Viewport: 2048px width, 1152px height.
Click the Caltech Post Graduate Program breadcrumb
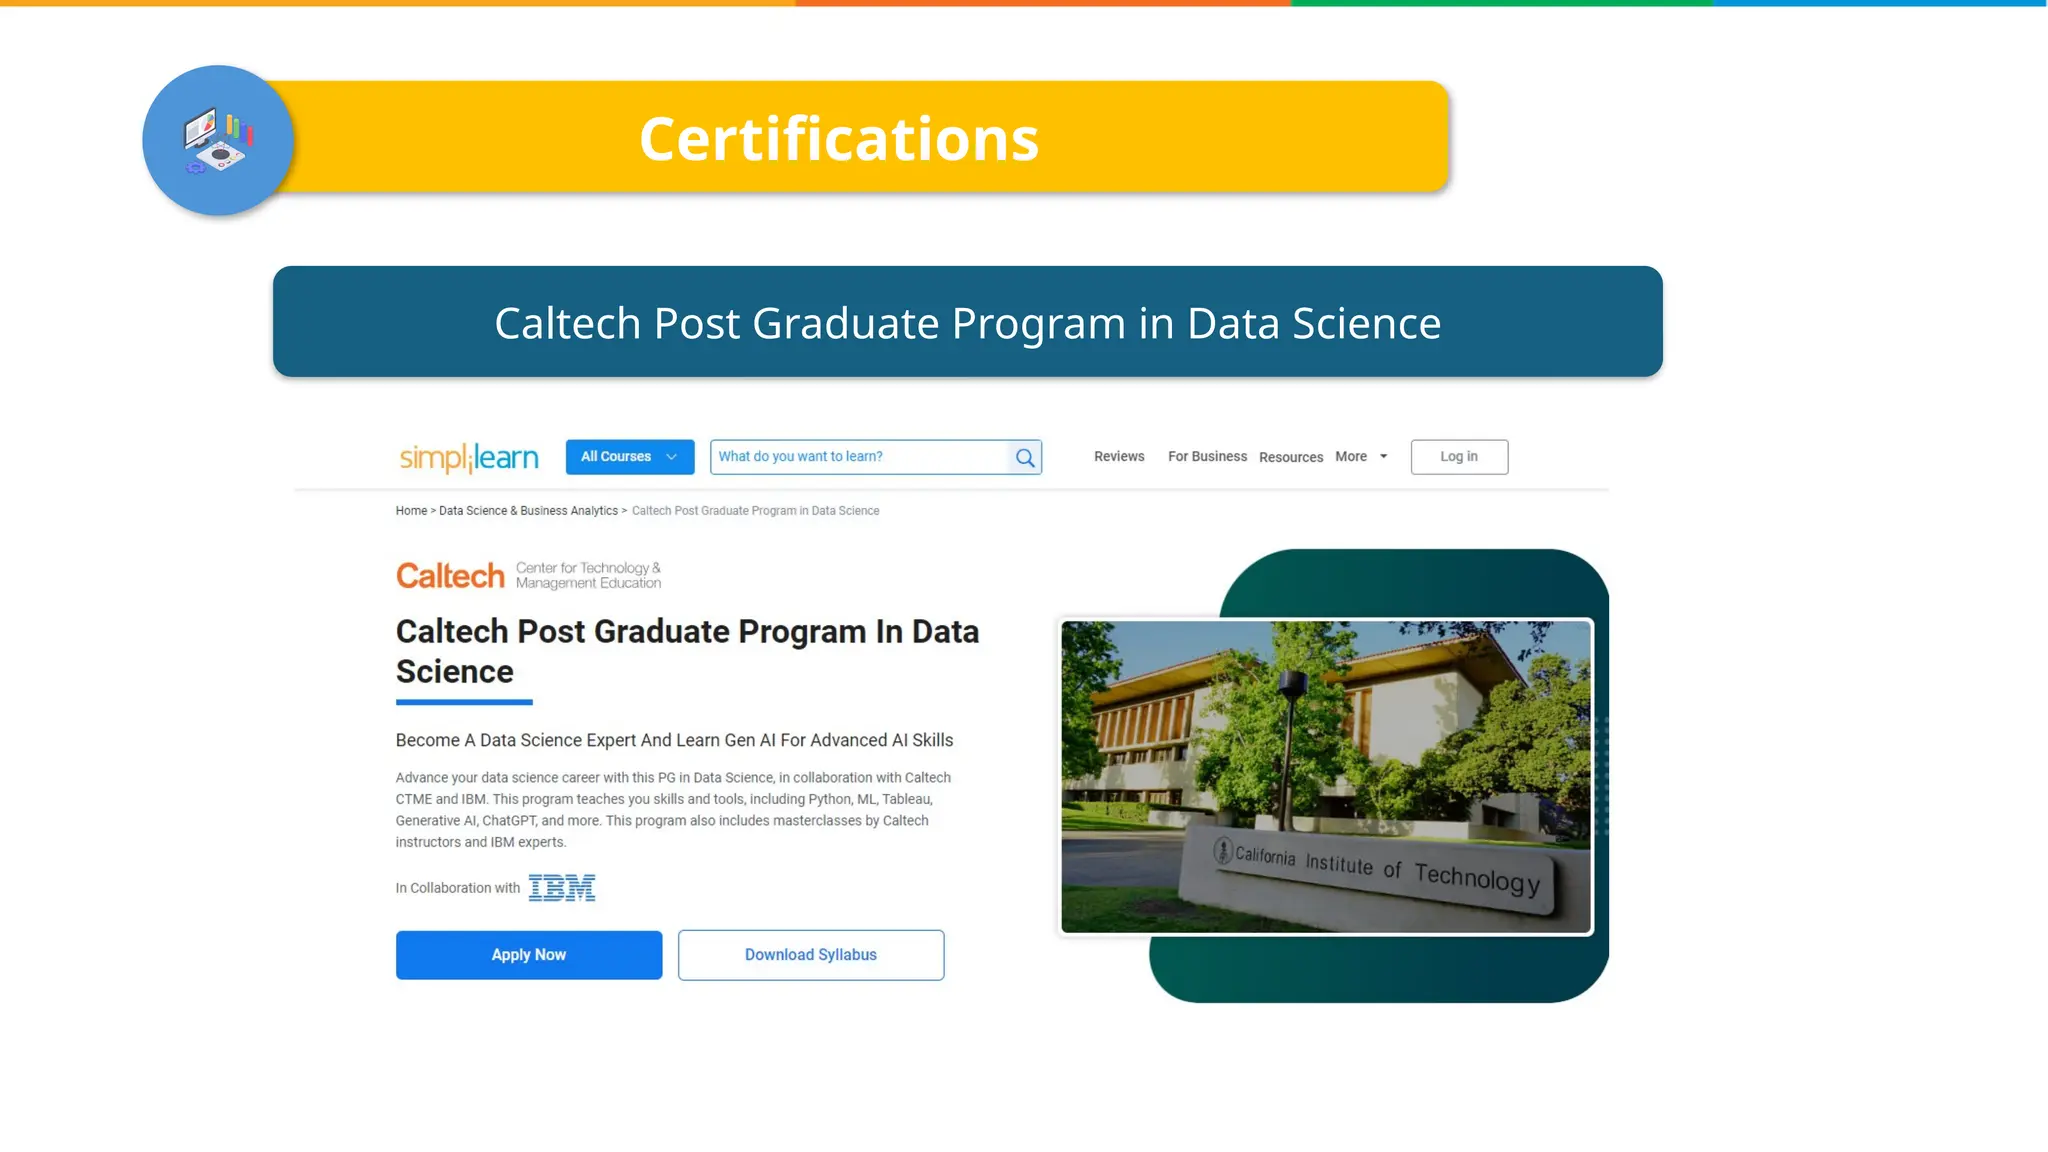(x=755, y=511)
